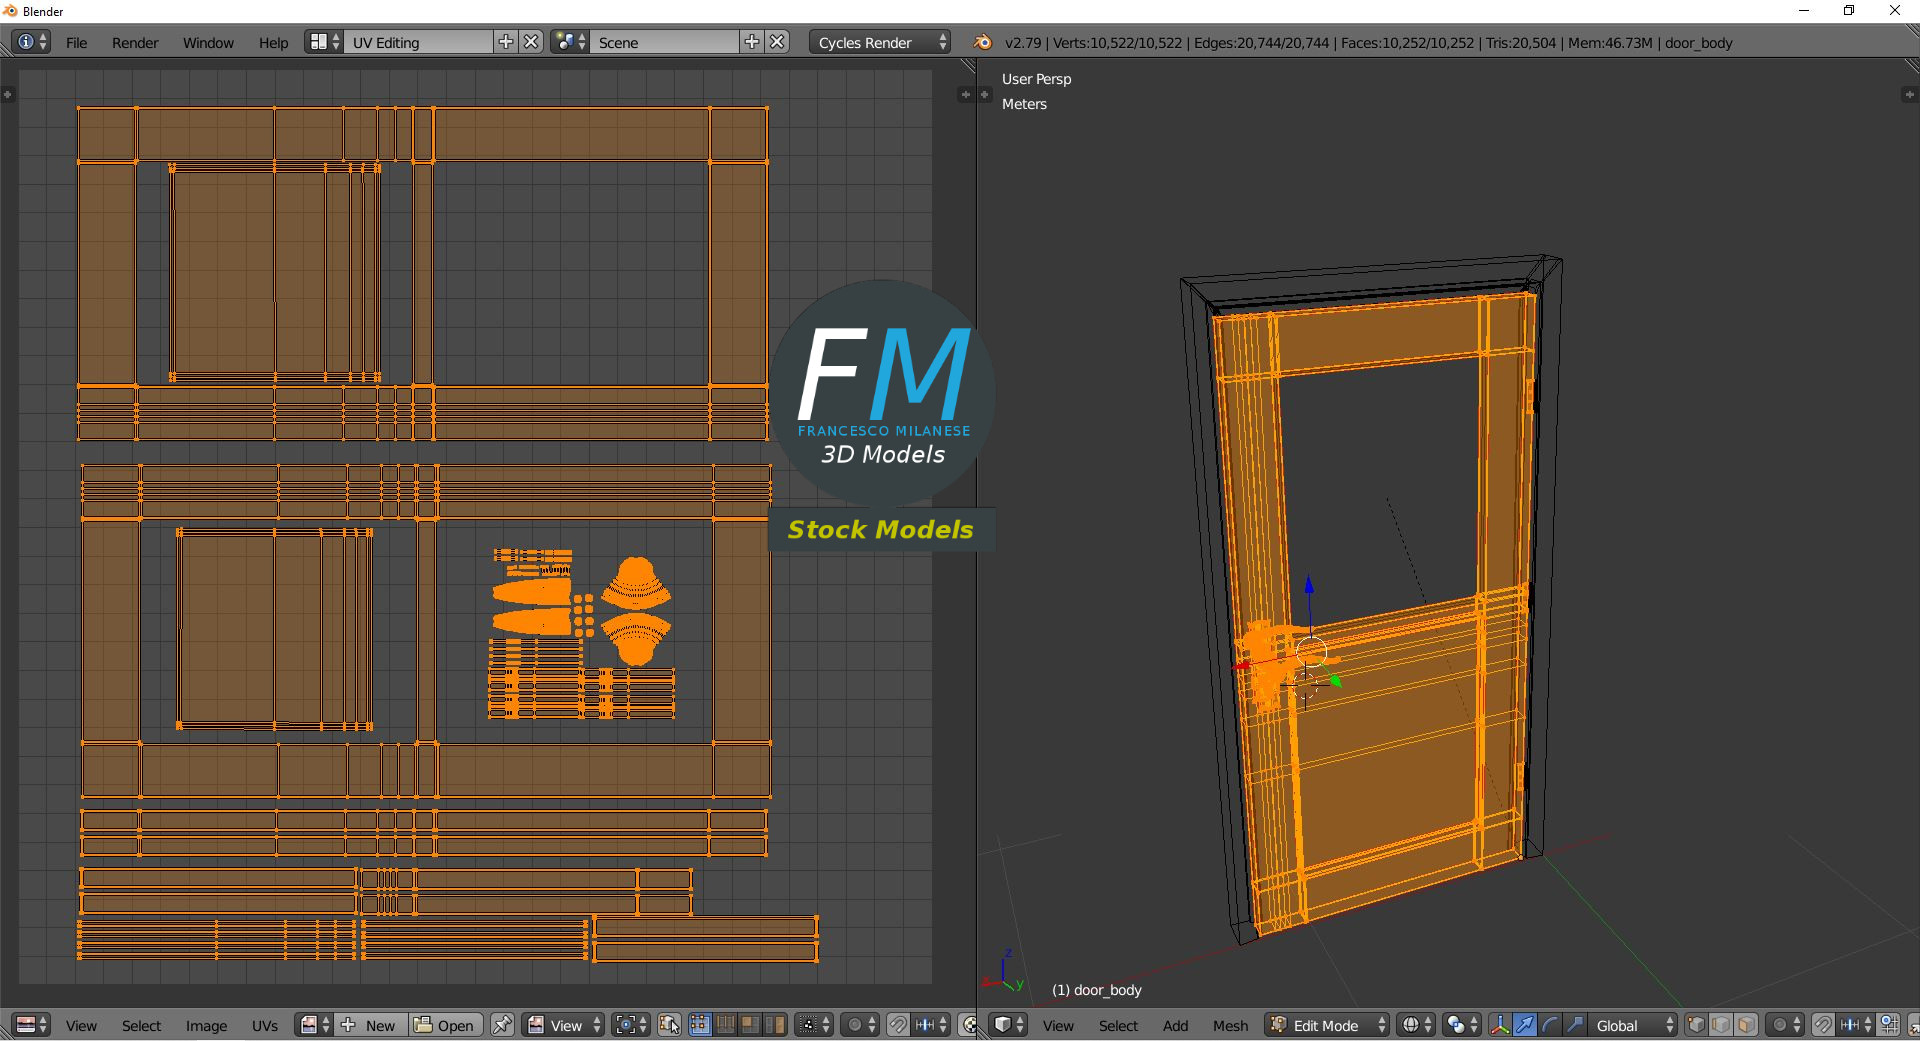Screen dimensions: 1920x1041
Task: Select UV edge selection mode
Action: (725, 1025)
